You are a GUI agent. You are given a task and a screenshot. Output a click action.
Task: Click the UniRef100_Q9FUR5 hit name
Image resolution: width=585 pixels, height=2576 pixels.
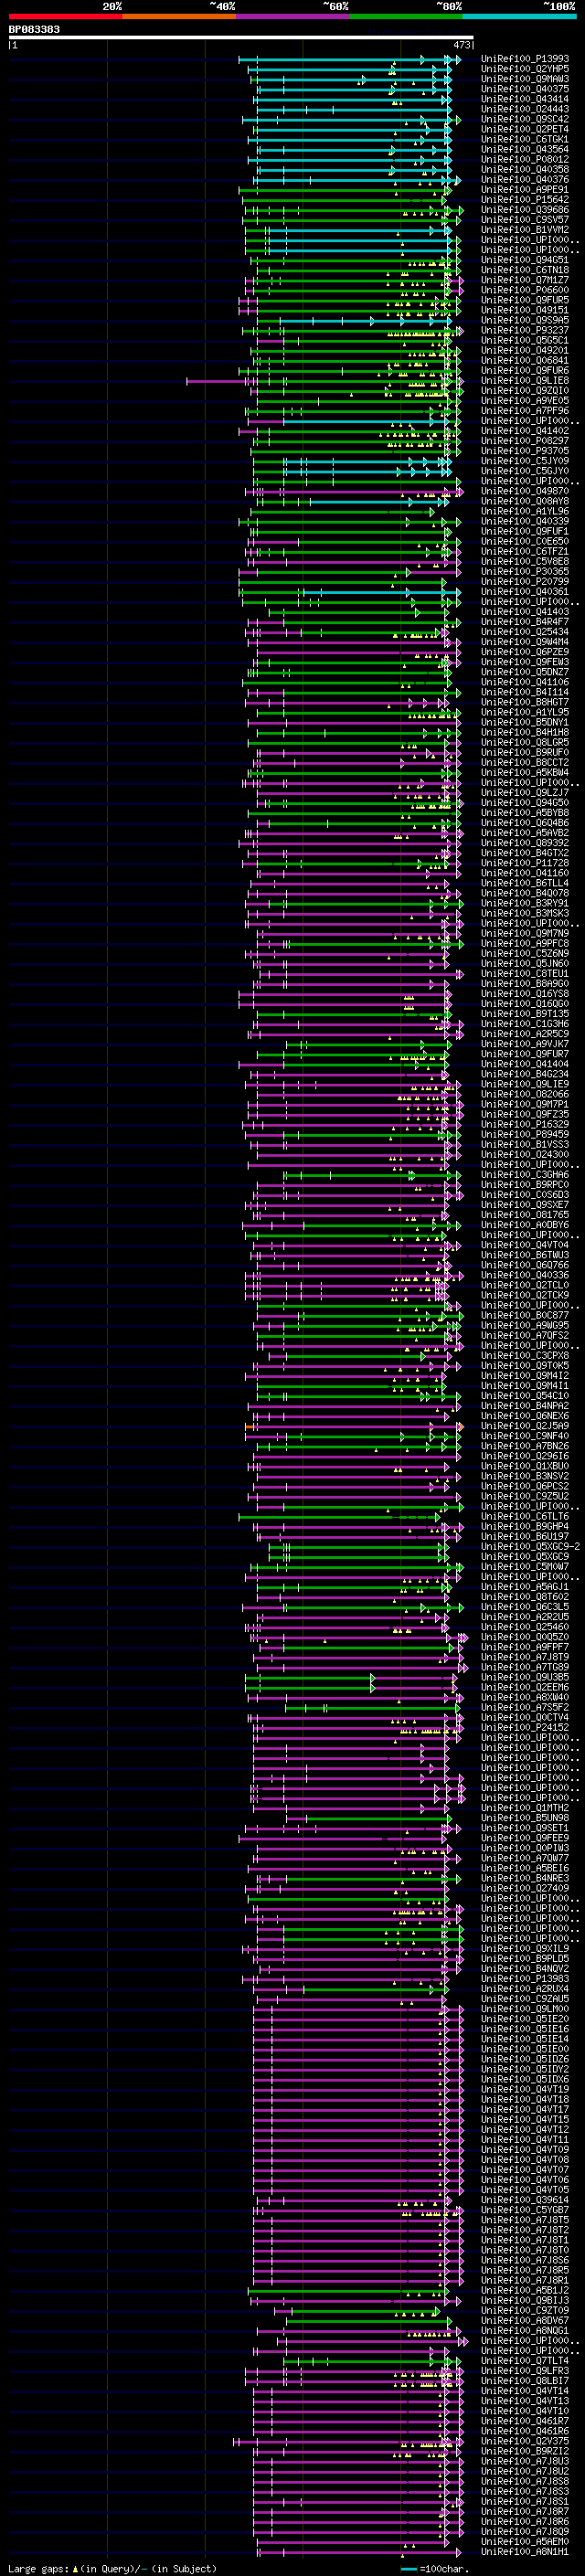tap(525, 300)
